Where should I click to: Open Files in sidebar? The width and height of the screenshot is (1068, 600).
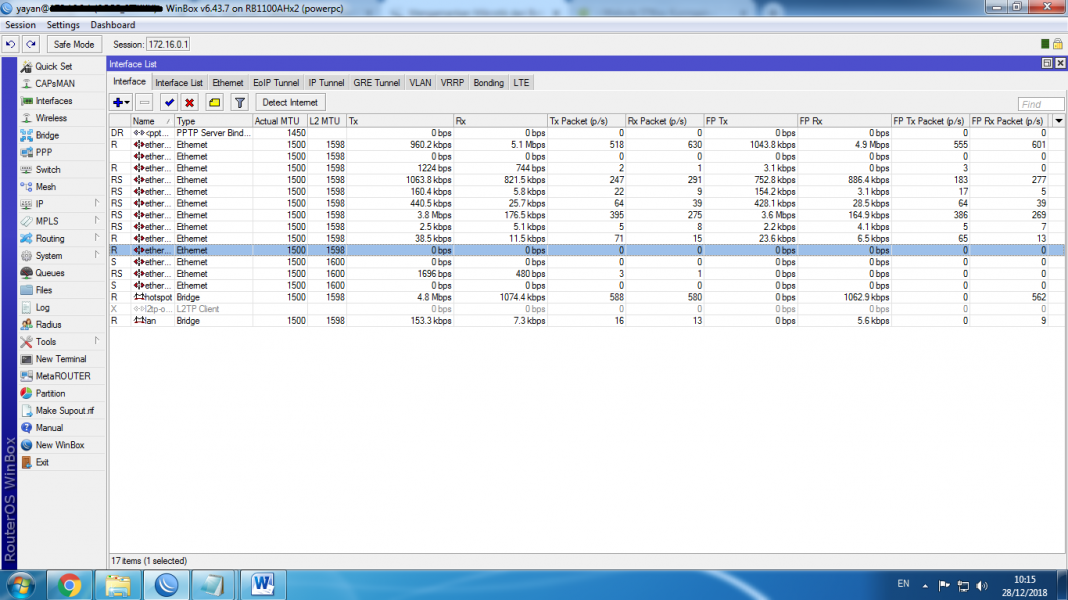(44, 289)
